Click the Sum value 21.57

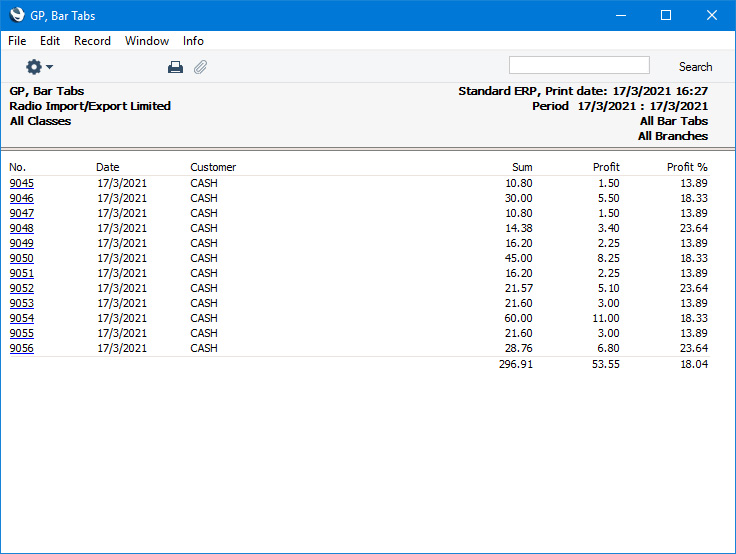518,288
